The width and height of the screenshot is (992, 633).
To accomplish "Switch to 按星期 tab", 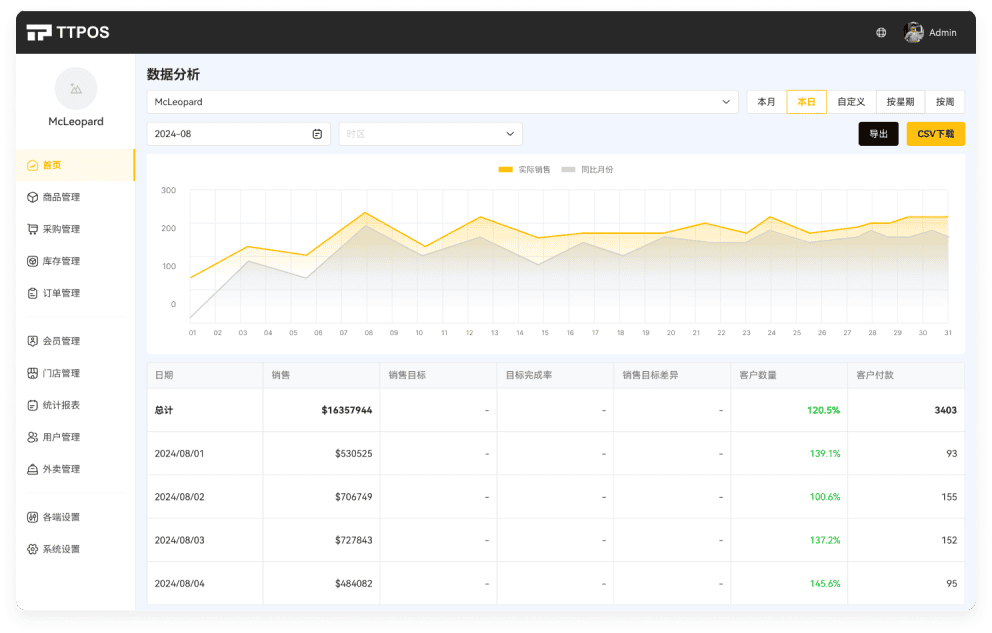I will [900, 102].
